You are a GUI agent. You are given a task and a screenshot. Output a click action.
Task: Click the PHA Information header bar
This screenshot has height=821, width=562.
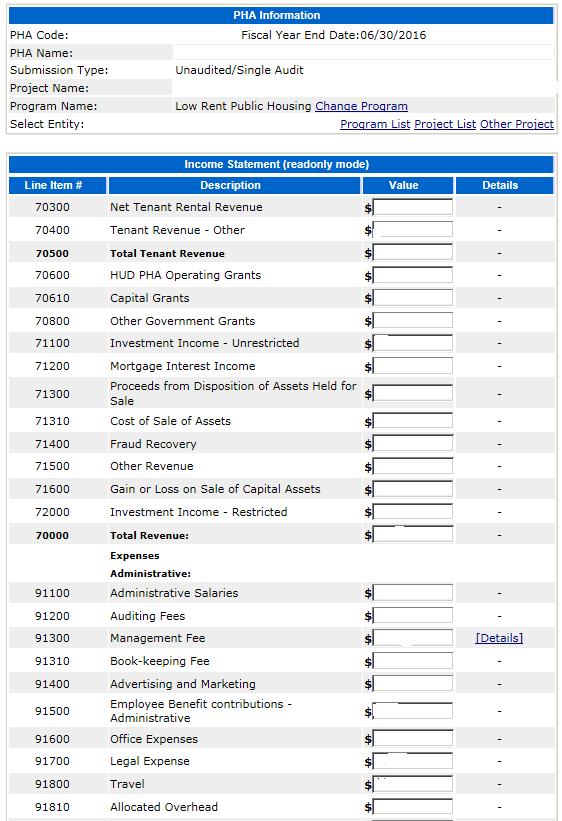click(x=281, y=15)
